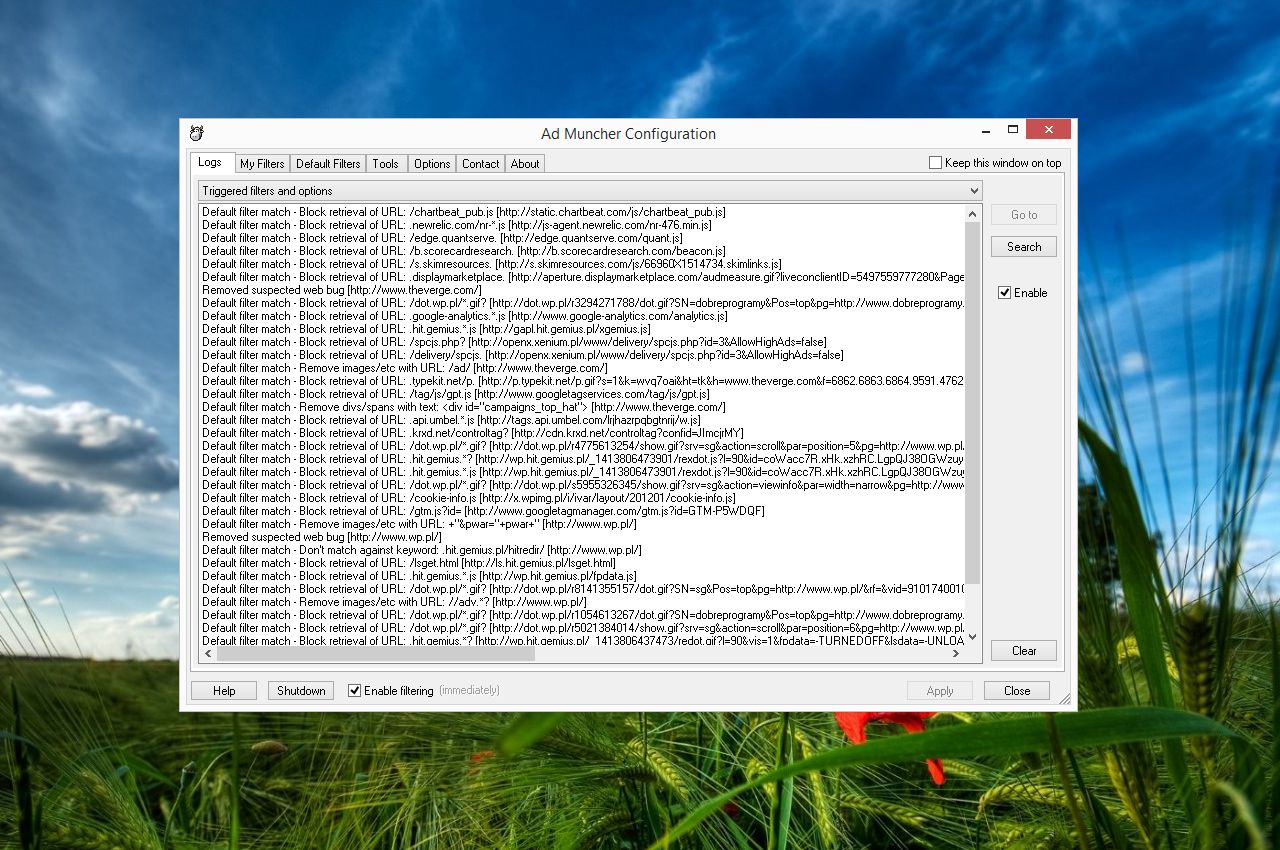Click the Go to button

coord(1024,215)
